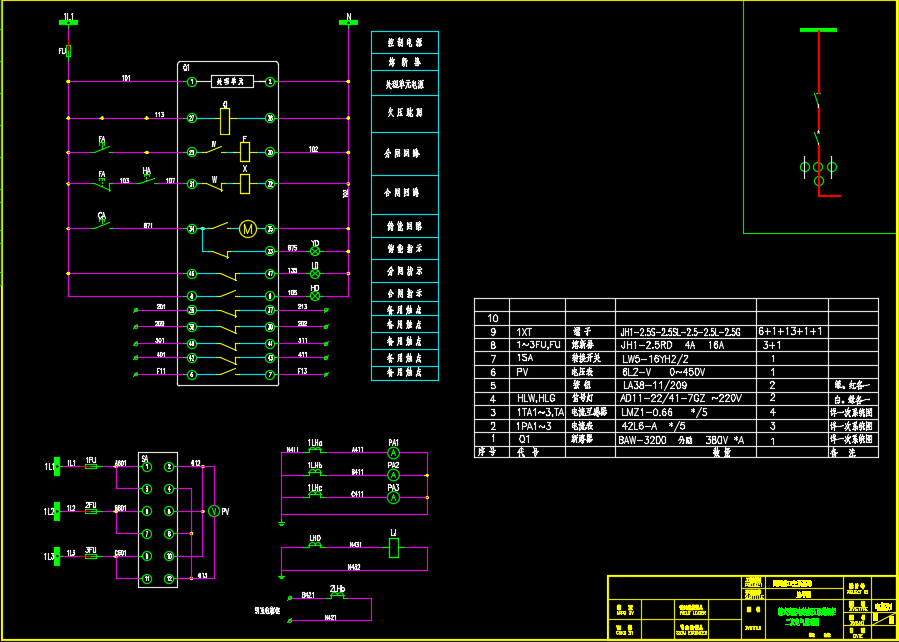Click wire label 101
Screen dimensions: 899x642
coord(126,77)
